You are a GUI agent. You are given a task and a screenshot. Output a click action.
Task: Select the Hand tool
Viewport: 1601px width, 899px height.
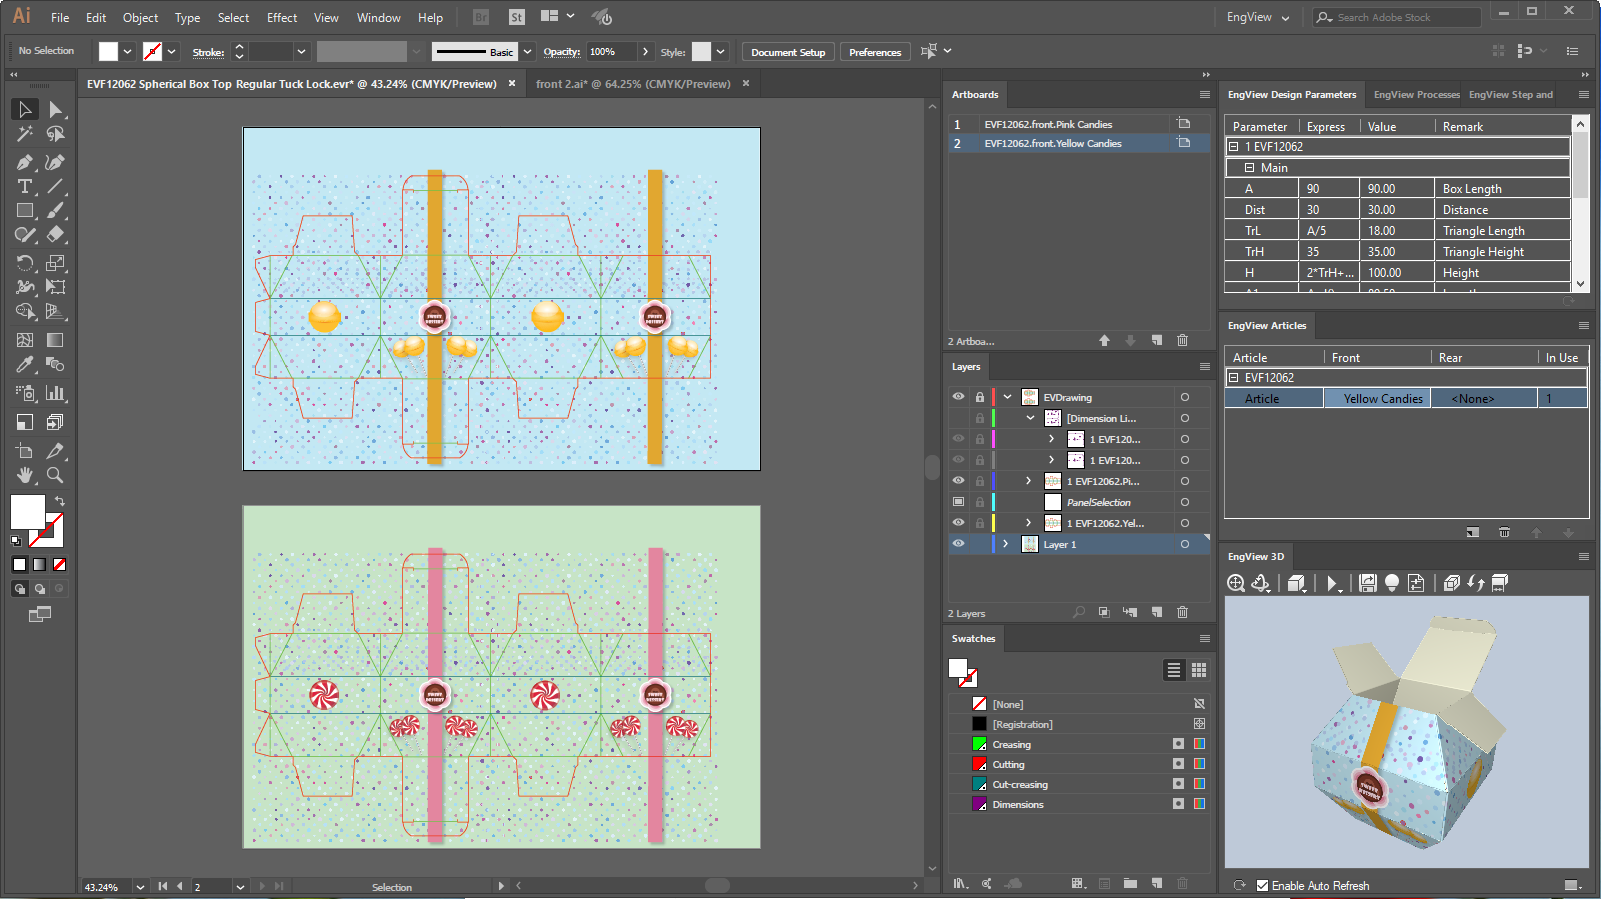(25, 476)
